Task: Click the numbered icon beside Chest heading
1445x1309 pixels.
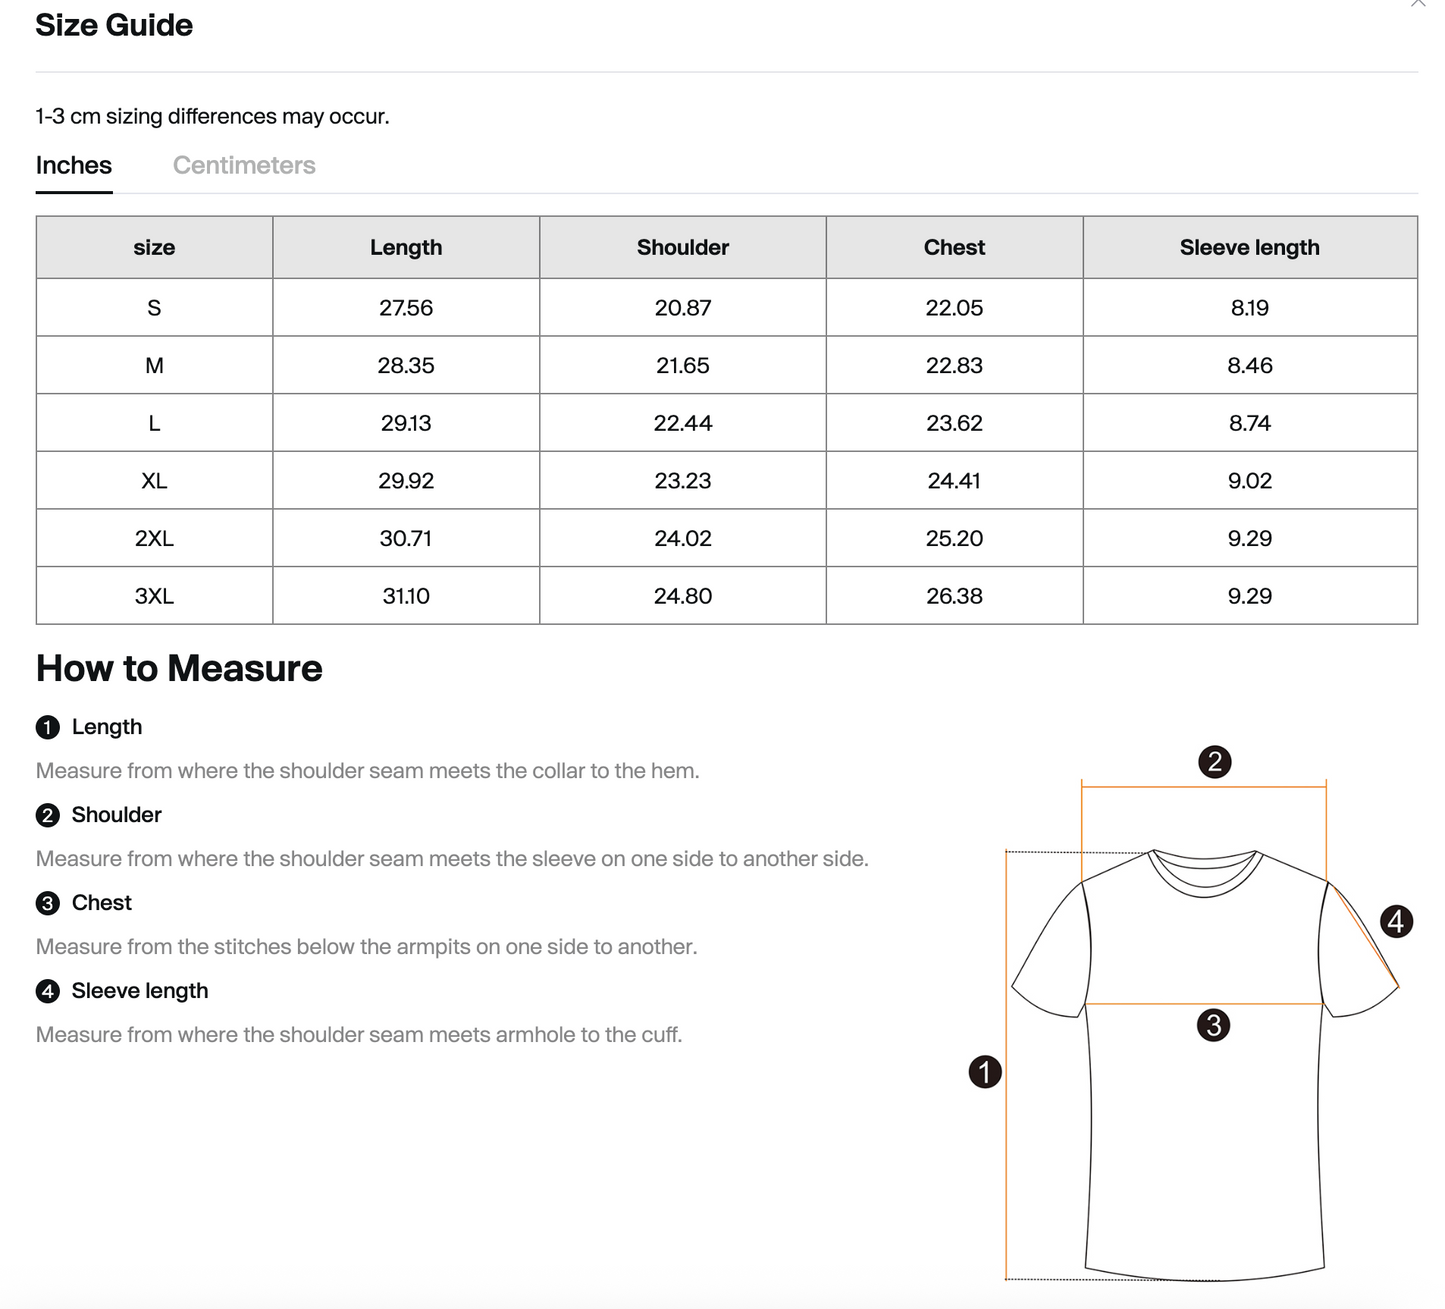Action: [x=47, y=903]
